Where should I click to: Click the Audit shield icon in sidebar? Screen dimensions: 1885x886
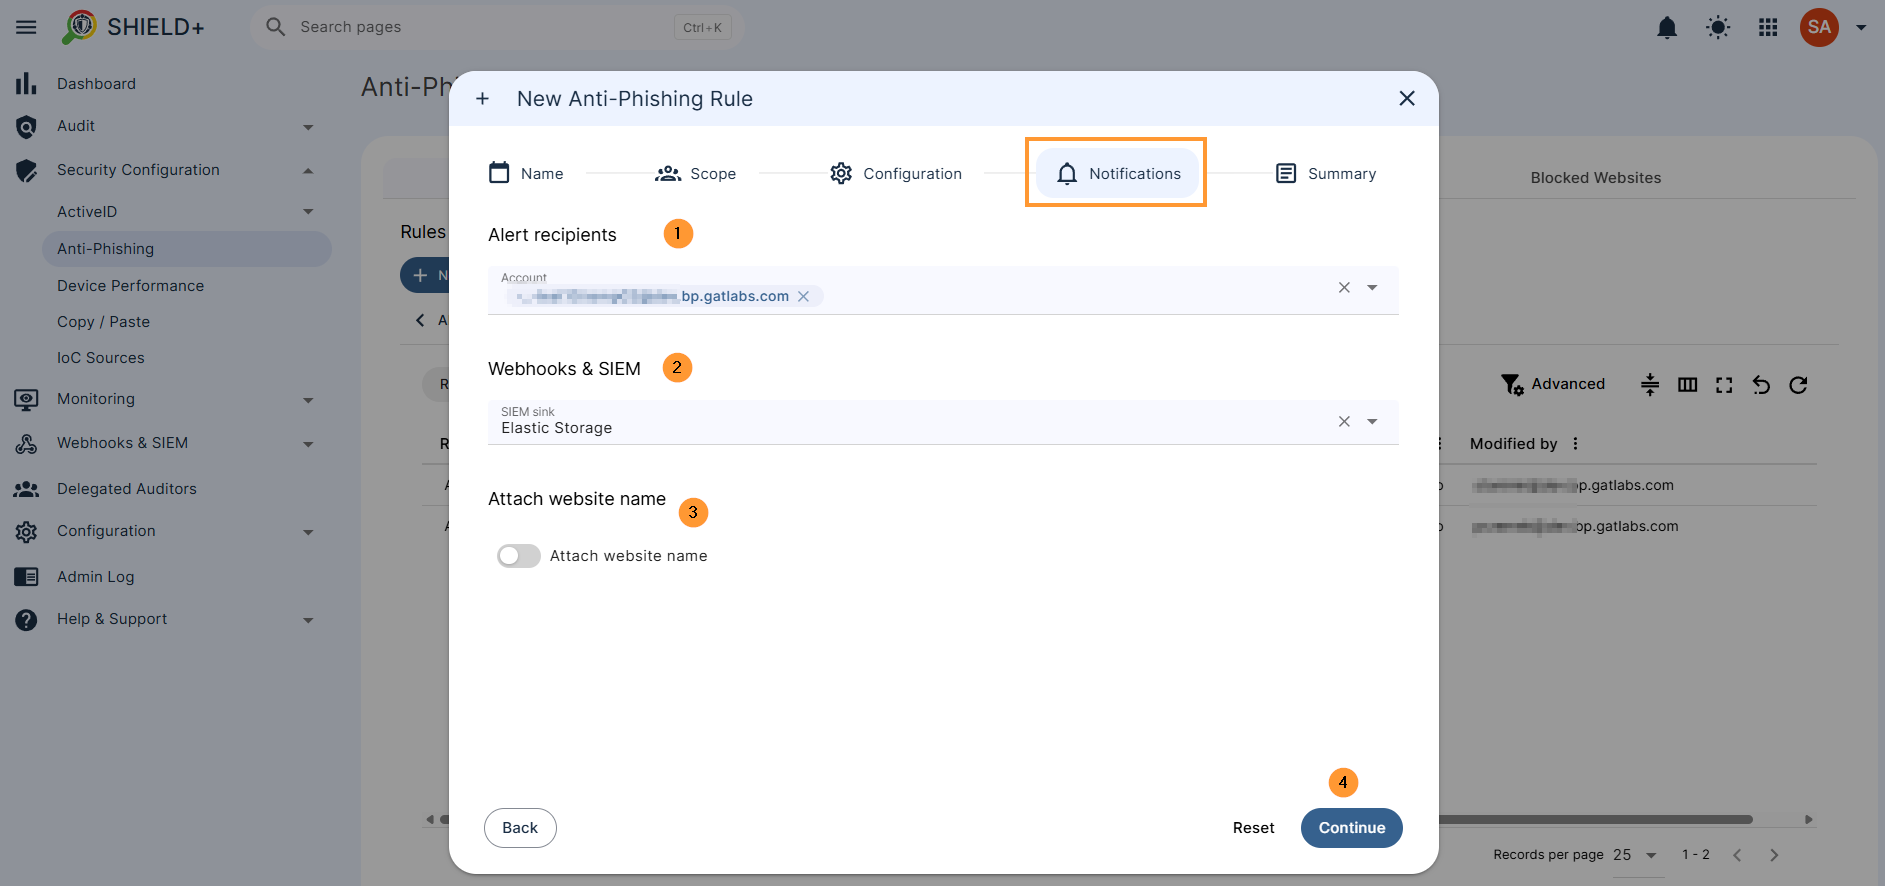[26, 127]
